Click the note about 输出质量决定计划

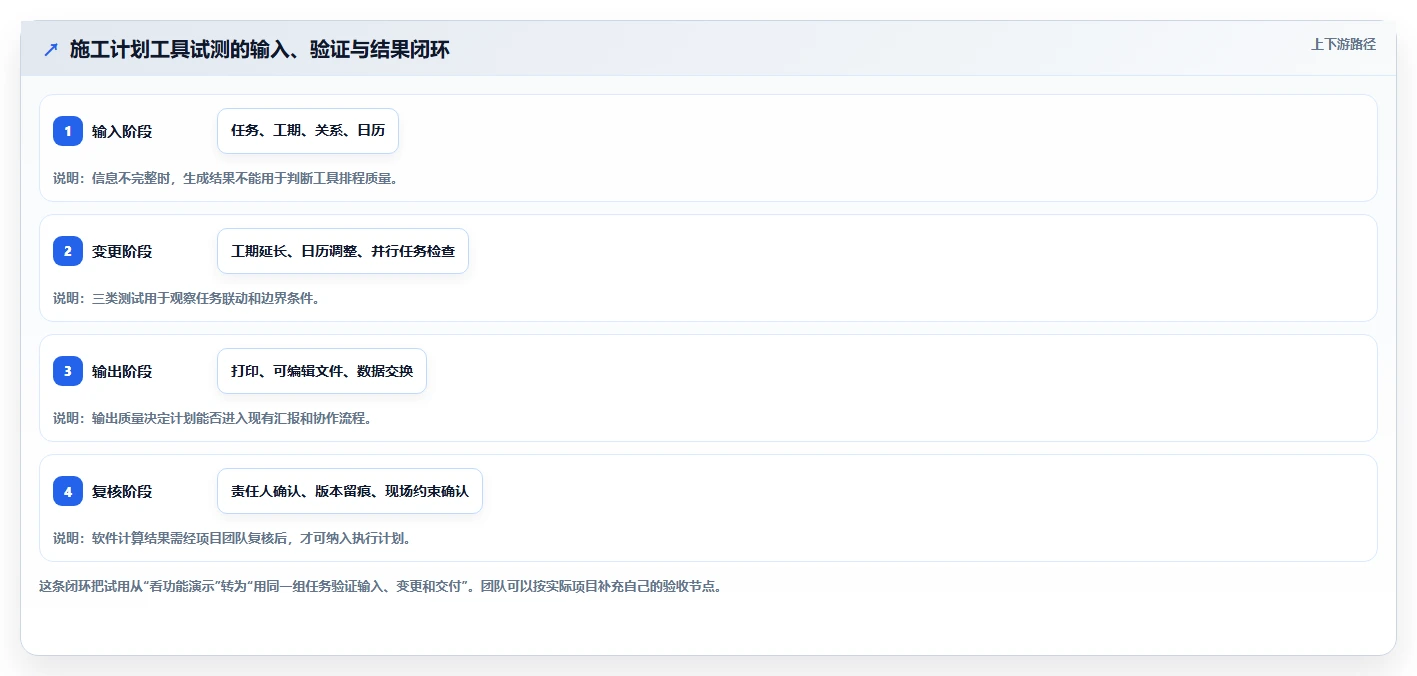(213, 418)
